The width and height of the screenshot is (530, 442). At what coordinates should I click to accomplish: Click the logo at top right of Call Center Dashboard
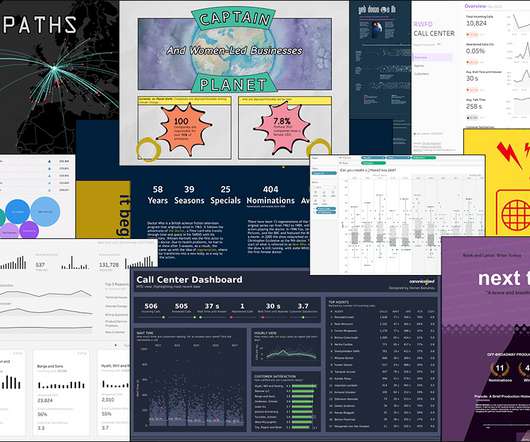click(421, 281)
